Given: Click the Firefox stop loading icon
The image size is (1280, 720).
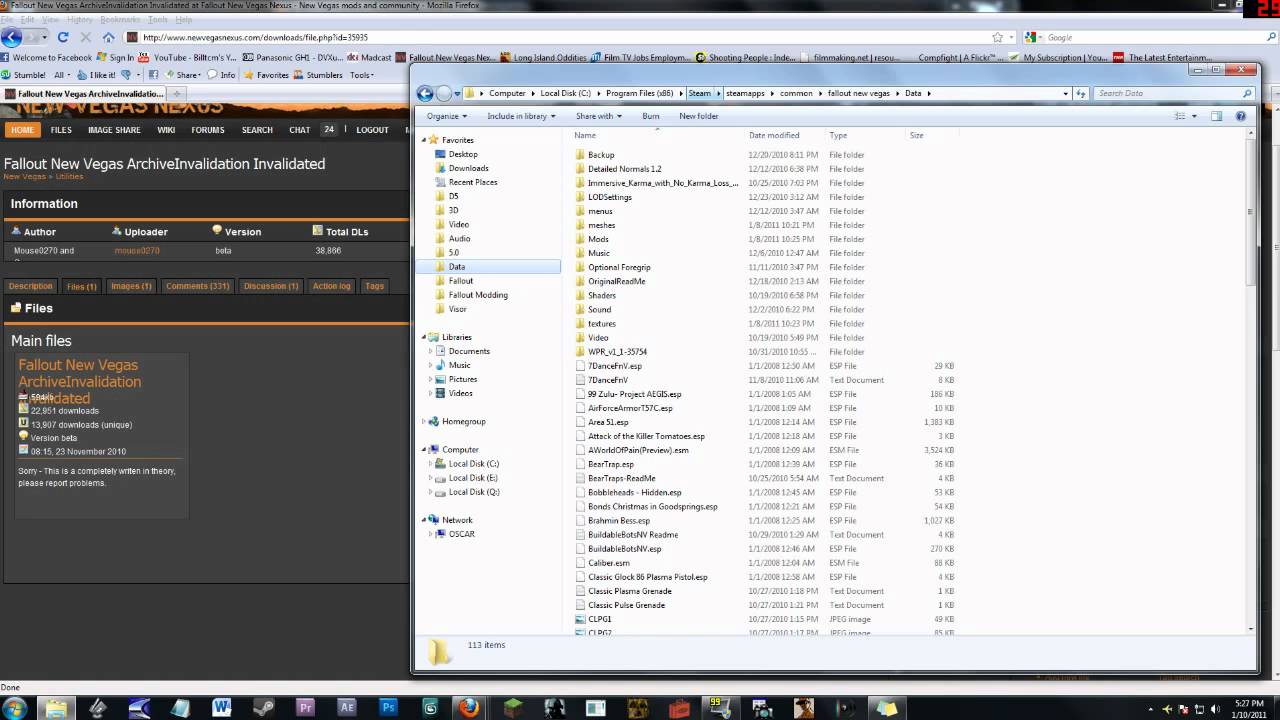Looking at the screenshot, I should (x=86, y=37).
